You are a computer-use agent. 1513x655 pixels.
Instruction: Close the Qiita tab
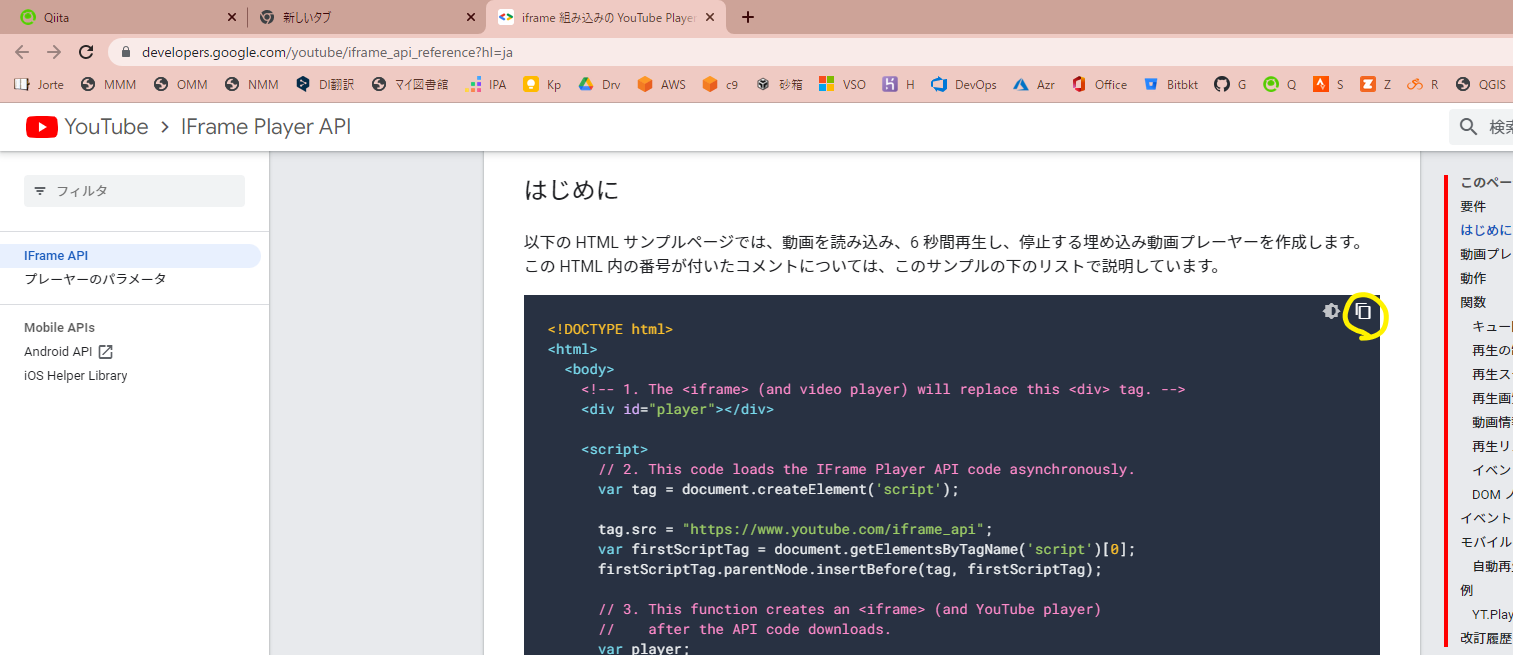click(x=232, y=17)
